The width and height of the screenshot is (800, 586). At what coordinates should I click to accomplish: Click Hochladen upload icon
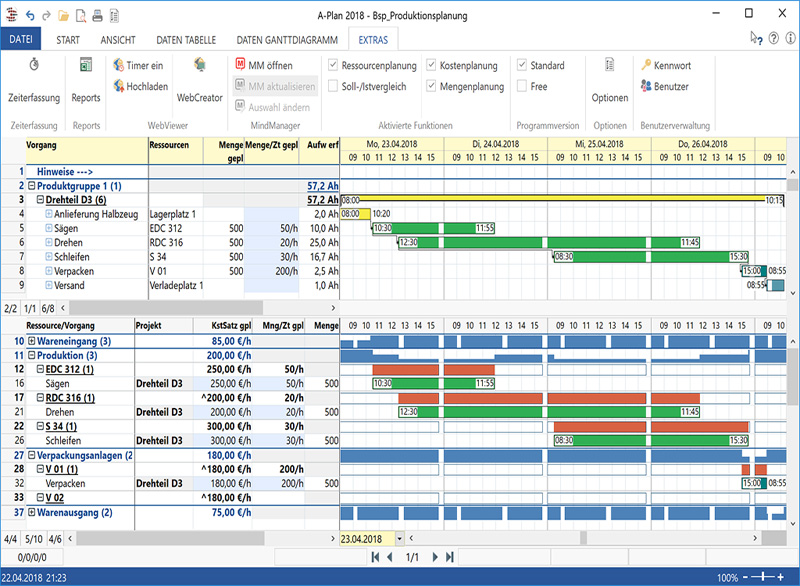coord(118,86)
